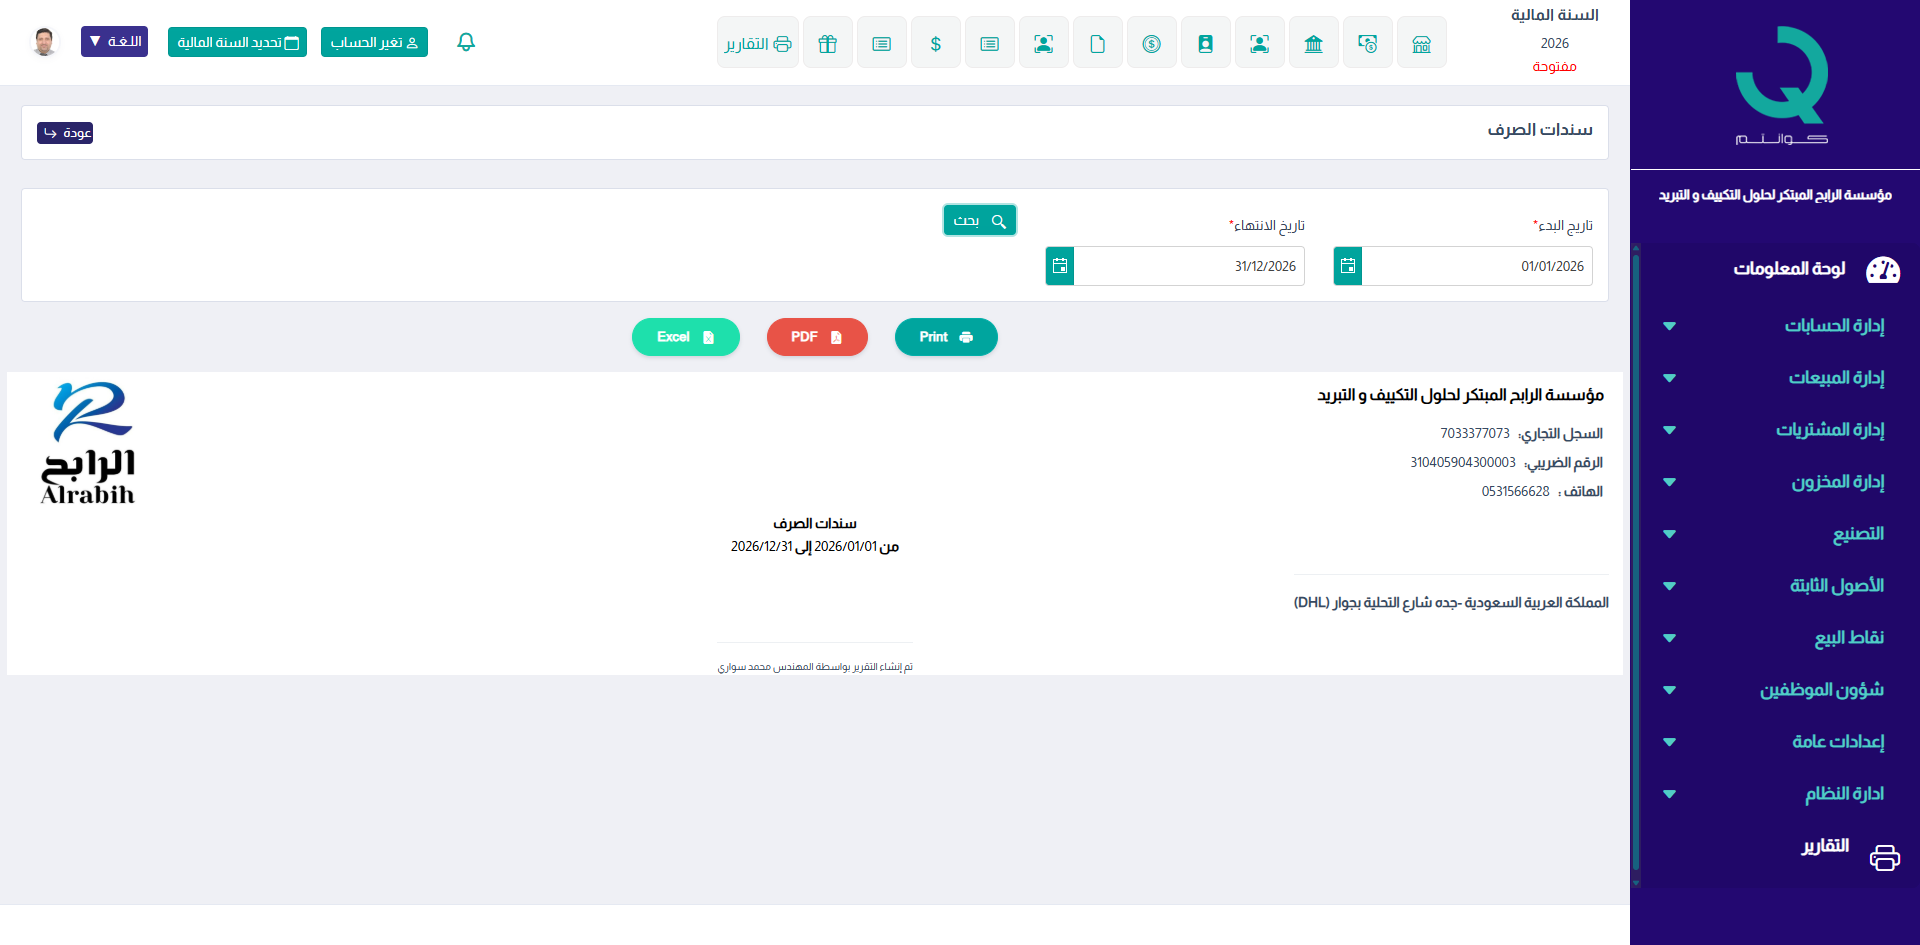Image resolution: width=1920 pixels, height=945 pixels.
Task: Click the blank document page icon
Action: 1097,43
